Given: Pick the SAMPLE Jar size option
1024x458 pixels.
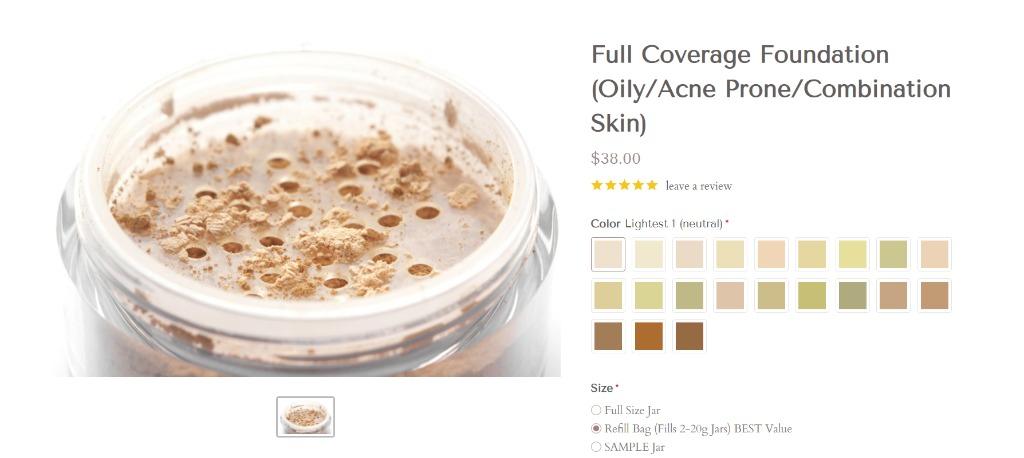Looking at the screenshot, I should coord(597,447).
